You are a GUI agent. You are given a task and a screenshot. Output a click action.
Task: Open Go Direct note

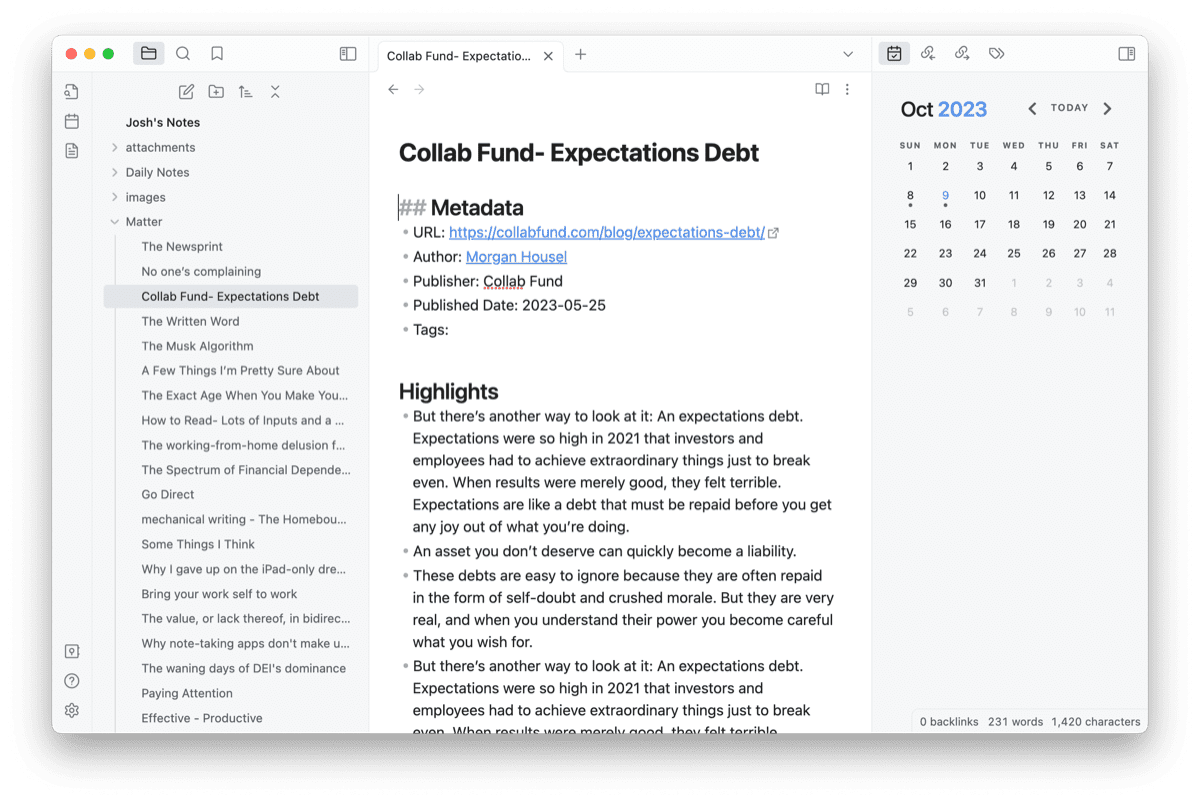[168, 495]
